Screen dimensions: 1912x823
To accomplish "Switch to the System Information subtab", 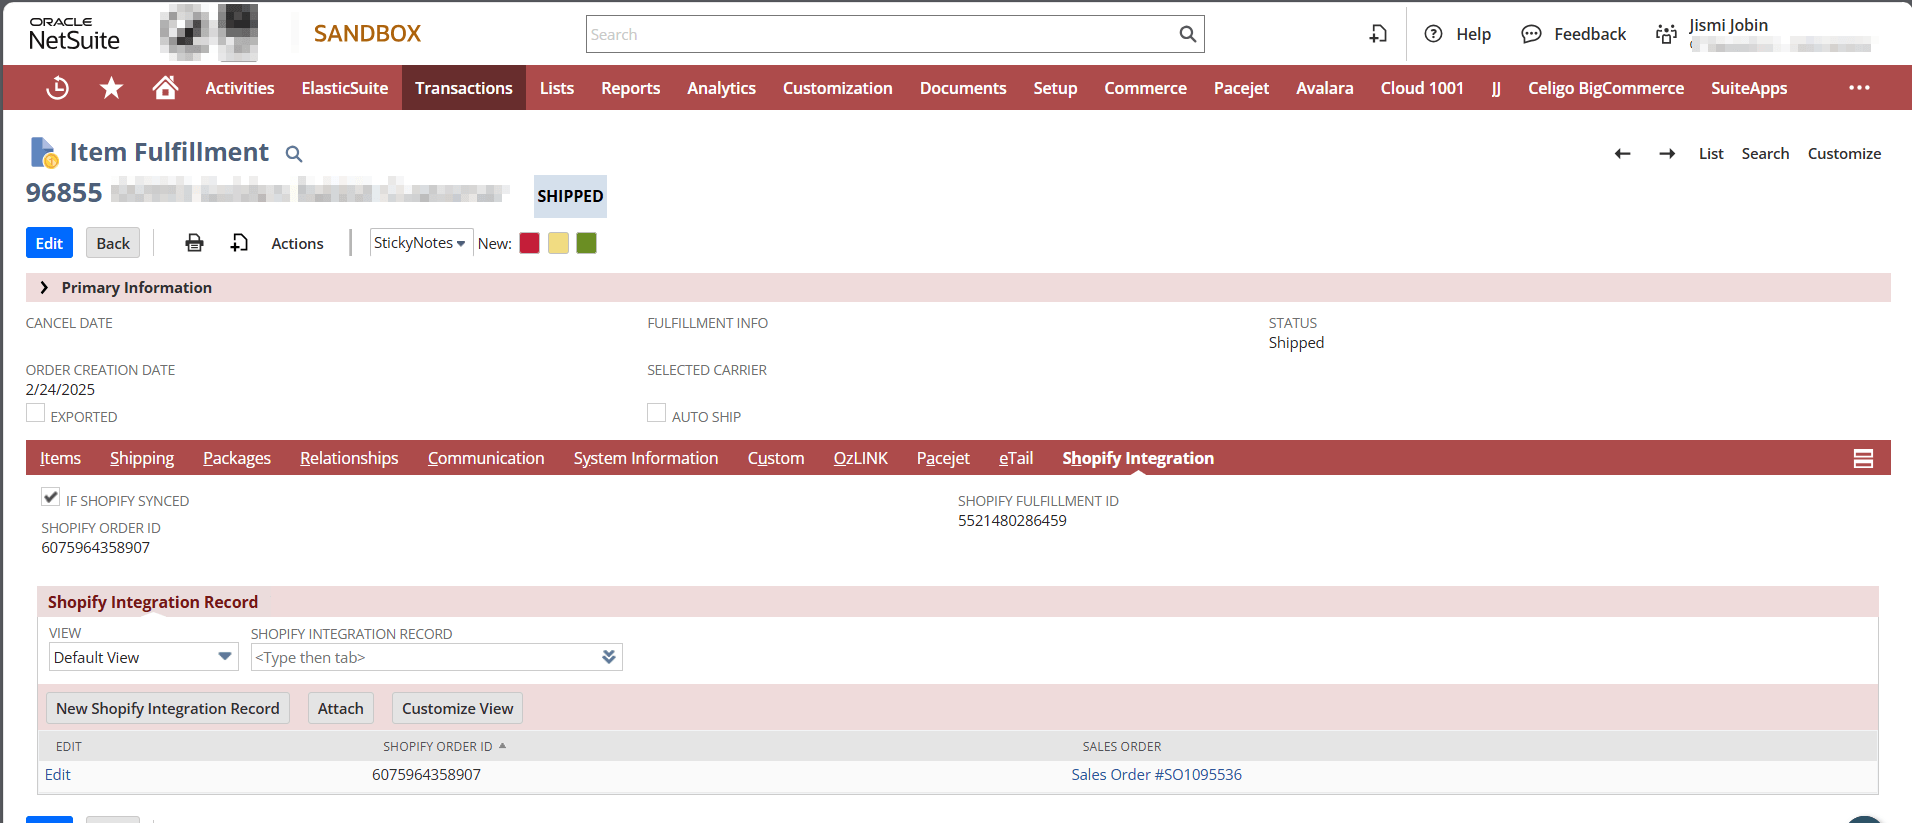I will 646,458.
